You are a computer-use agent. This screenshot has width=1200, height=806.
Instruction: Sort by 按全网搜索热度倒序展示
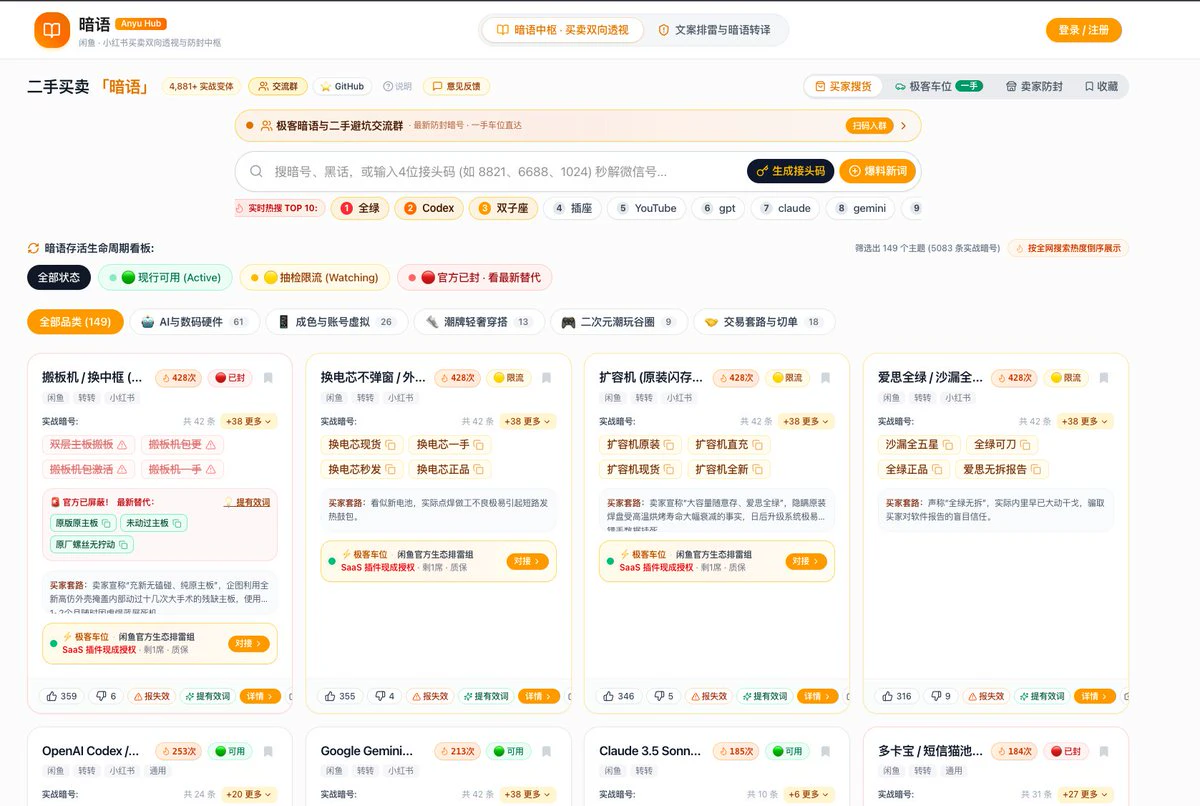pyautogui.click(x=1068, y=248)
